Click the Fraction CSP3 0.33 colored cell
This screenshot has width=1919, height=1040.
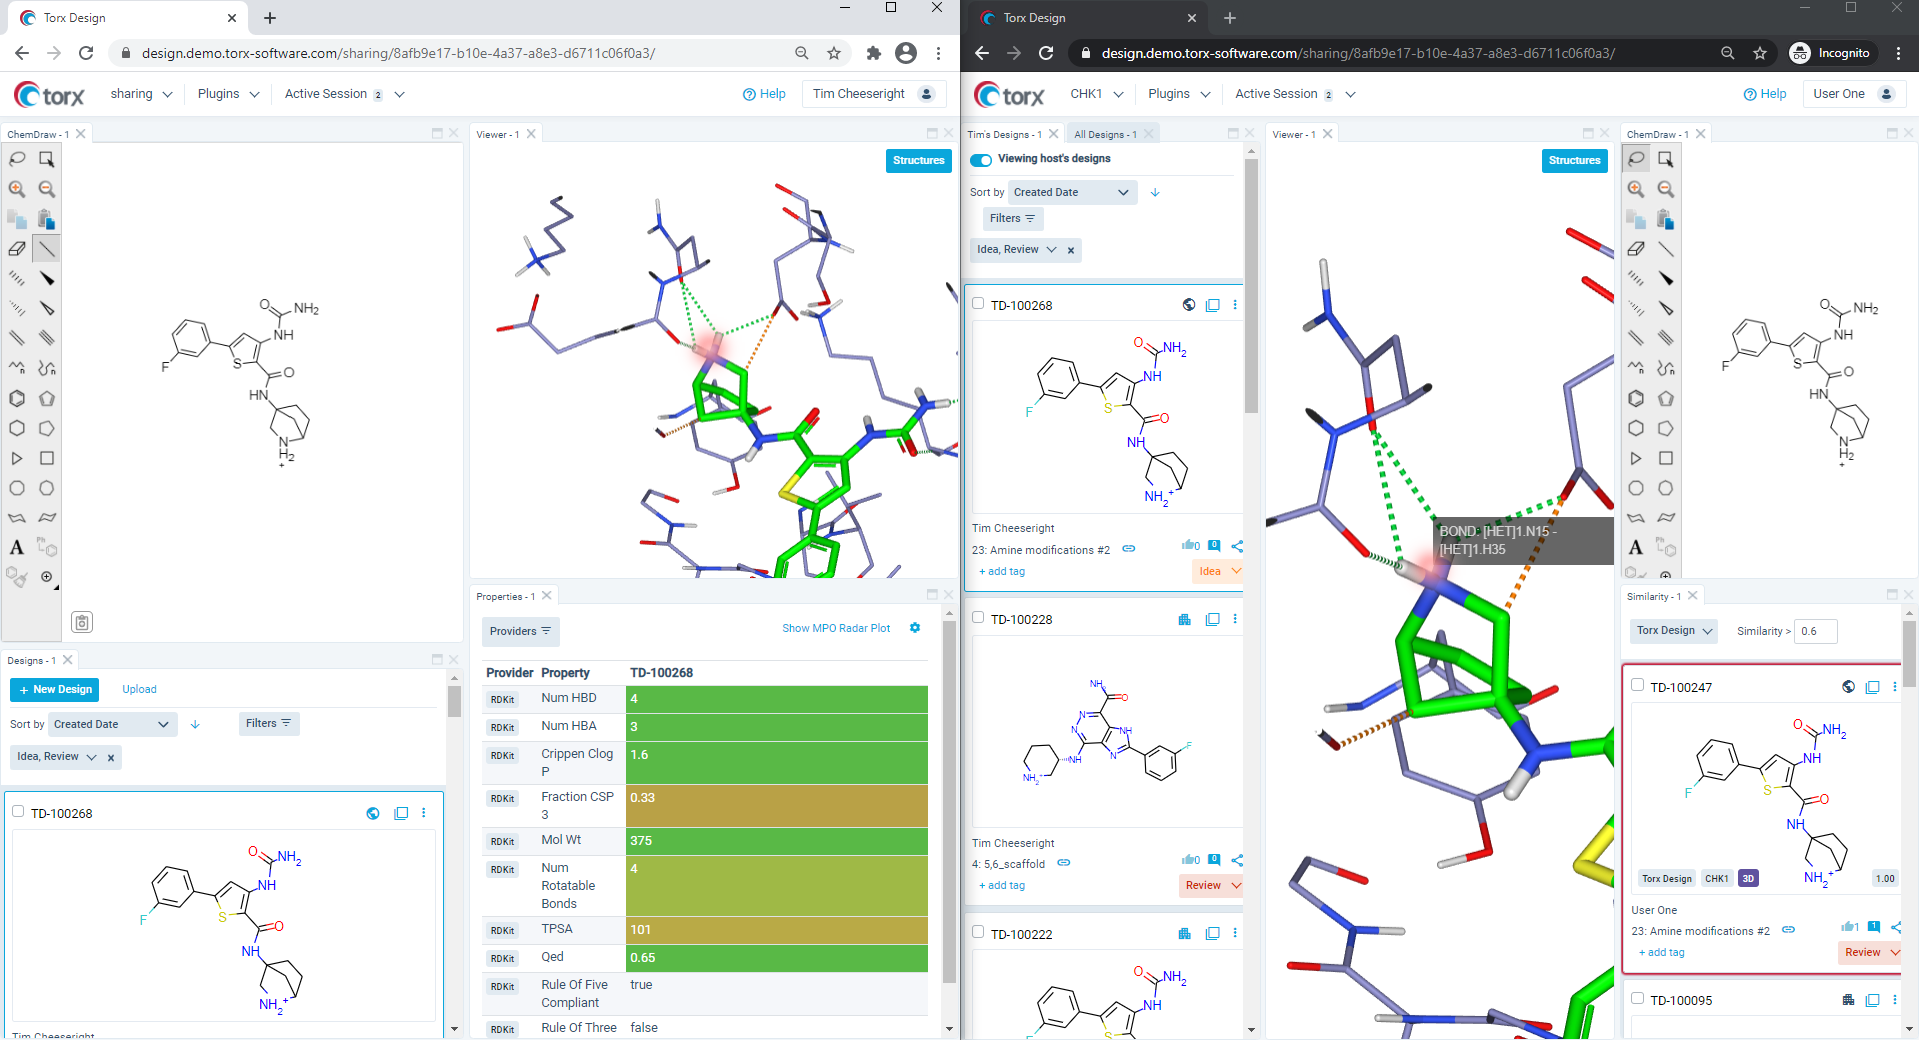777,806
